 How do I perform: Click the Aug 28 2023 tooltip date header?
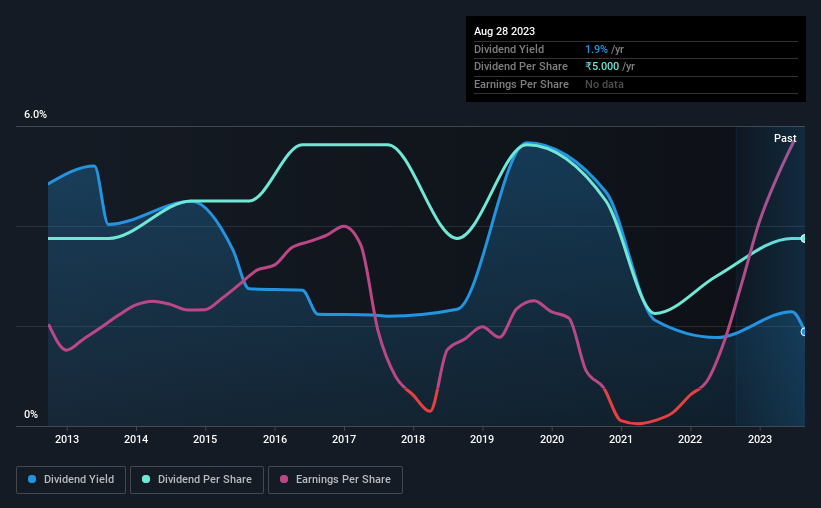(504, 31)
